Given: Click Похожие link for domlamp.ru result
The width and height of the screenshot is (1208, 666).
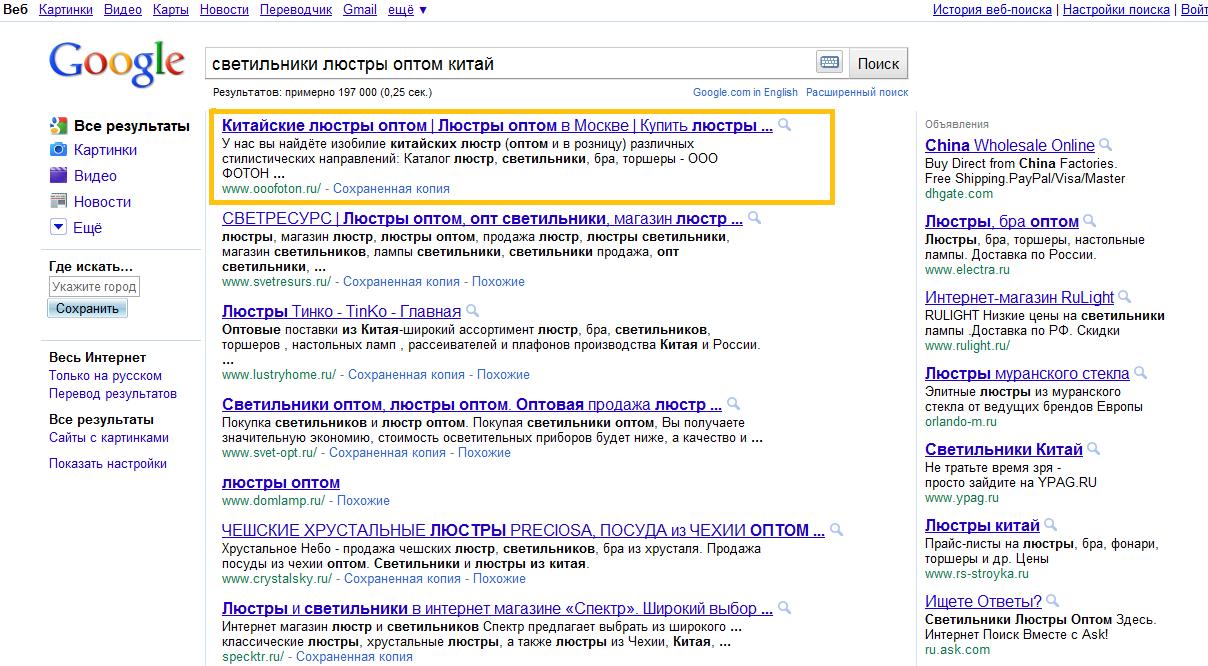Looking at the screenshot, I should (363, 500).
